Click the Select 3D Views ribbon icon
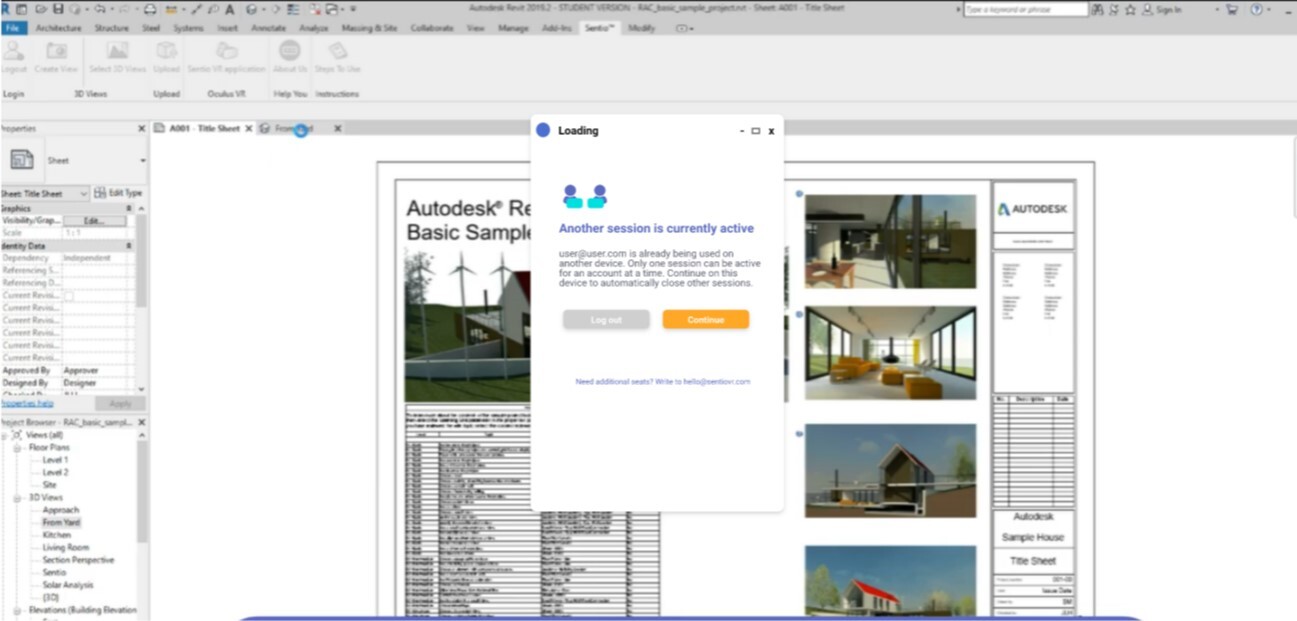Viewport: 1297px width, 621px height. pos(117,52)
